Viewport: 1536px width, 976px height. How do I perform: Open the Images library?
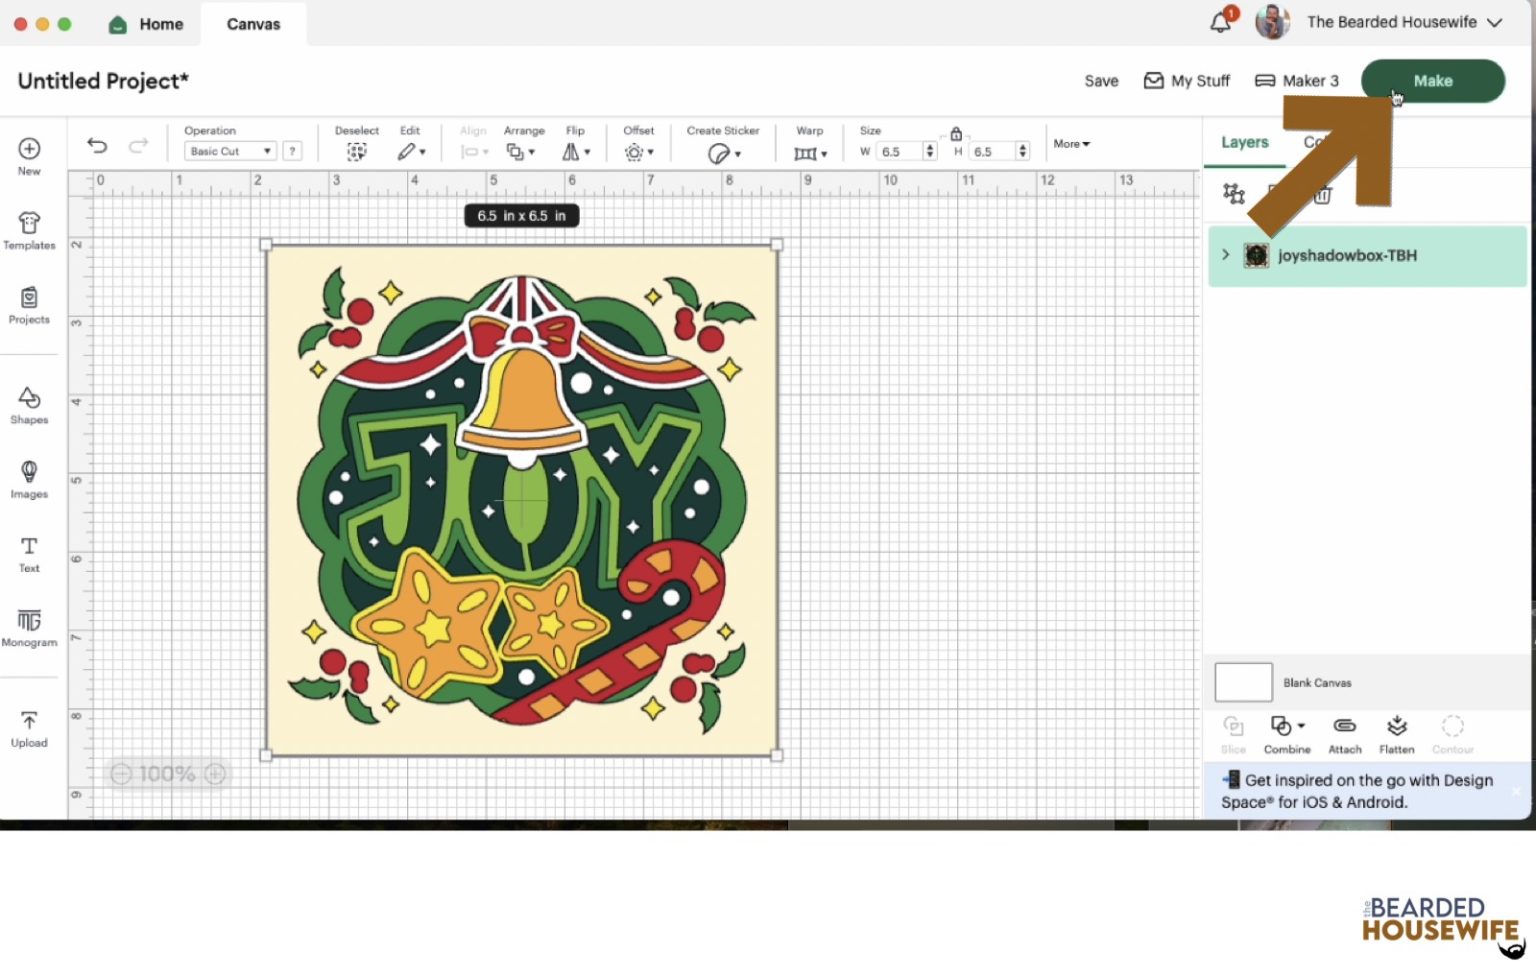[x=29, y=478]
